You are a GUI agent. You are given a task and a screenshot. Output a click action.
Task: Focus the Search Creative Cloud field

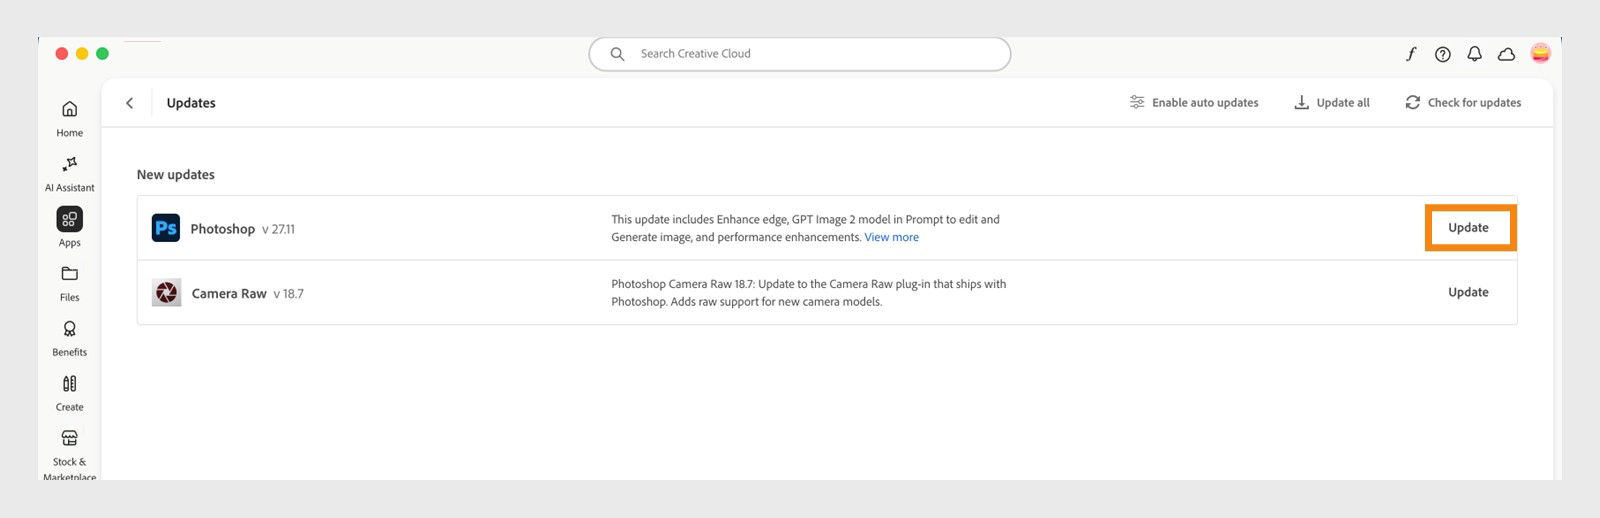799,54
